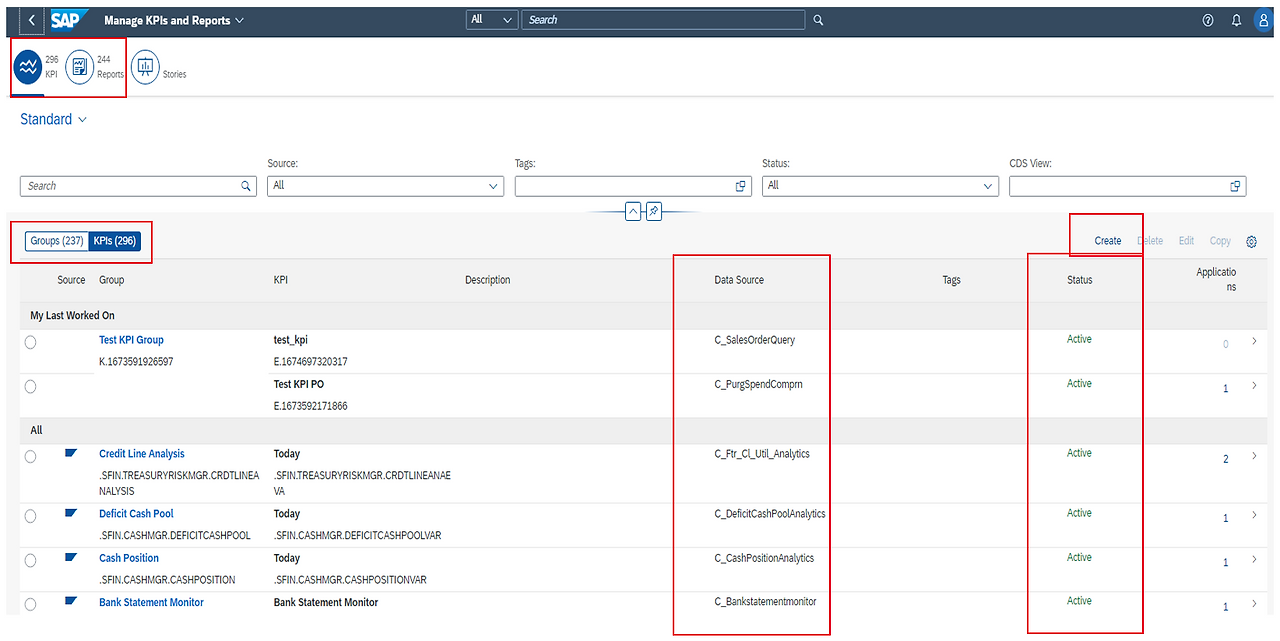Open the table settings gear icon
This screenshot has width=1280, height=641.
[x=1251, y=241]
